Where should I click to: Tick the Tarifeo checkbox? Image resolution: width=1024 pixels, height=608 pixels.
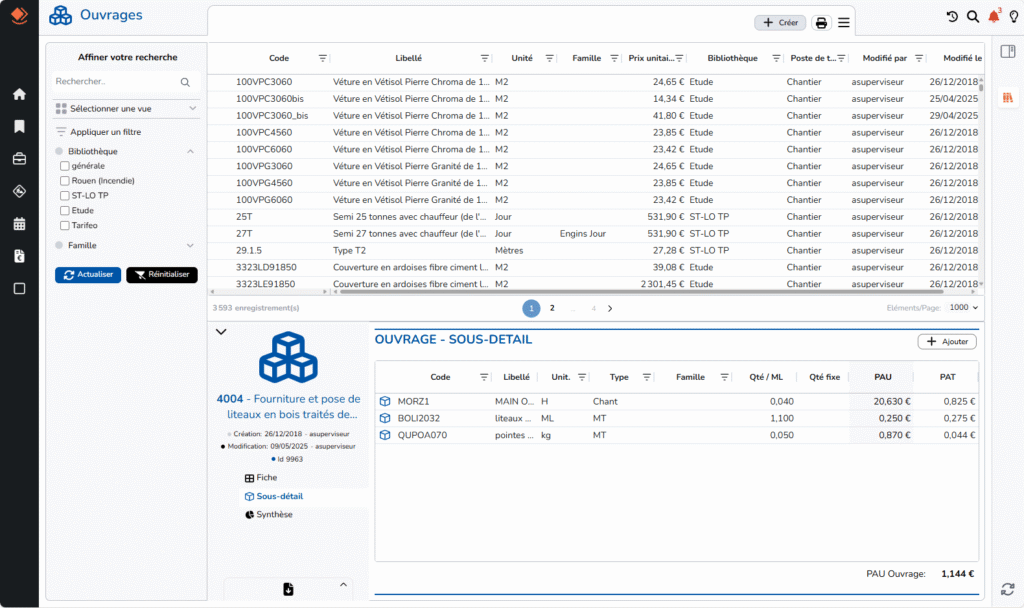point(65,226)
